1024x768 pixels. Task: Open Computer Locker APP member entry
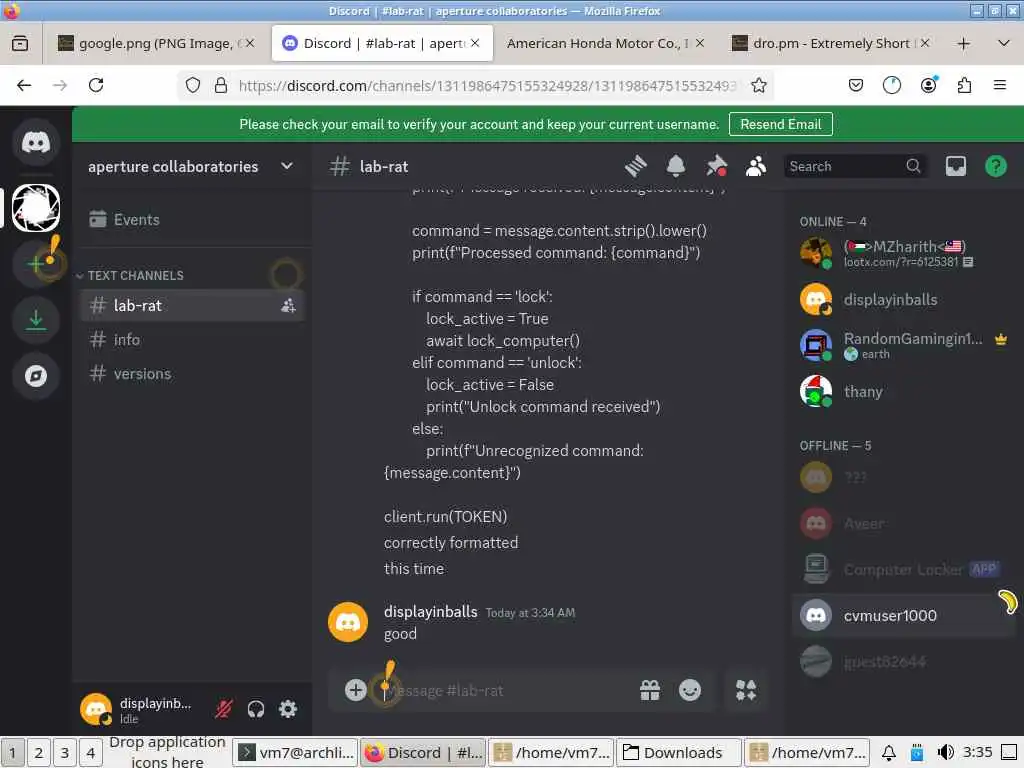904,569
